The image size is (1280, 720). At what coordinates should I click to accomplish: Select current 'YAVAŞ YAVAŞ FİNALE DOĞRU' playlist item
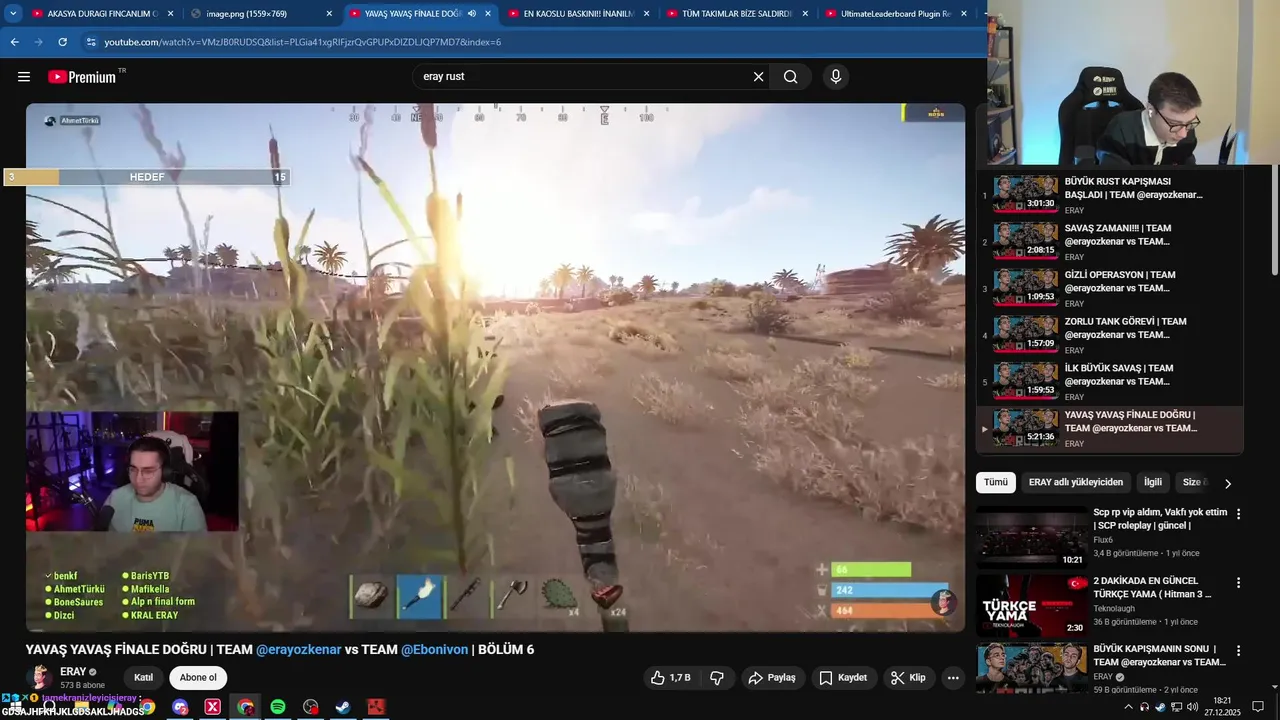1110,429
